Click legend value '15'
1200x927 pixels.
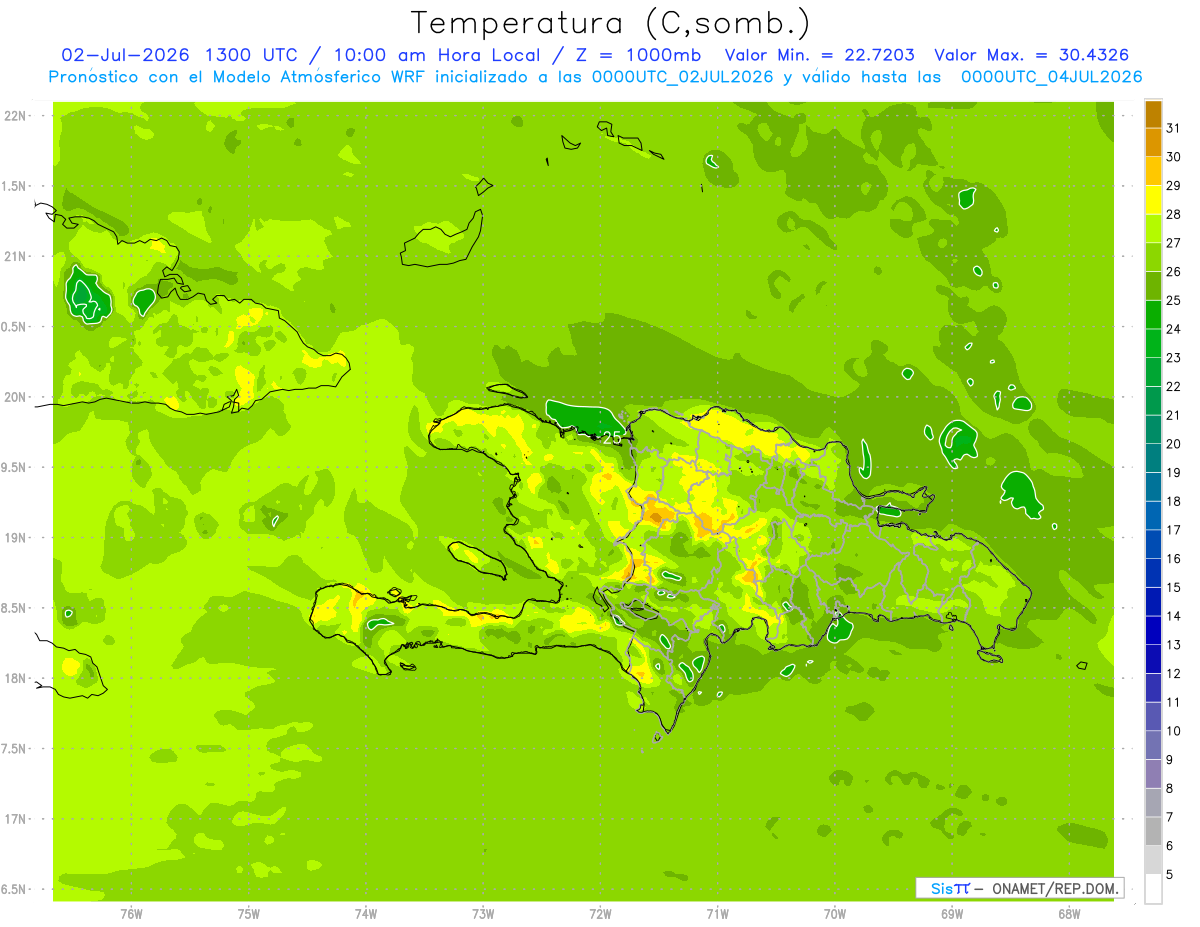[x=1173, y=587]
